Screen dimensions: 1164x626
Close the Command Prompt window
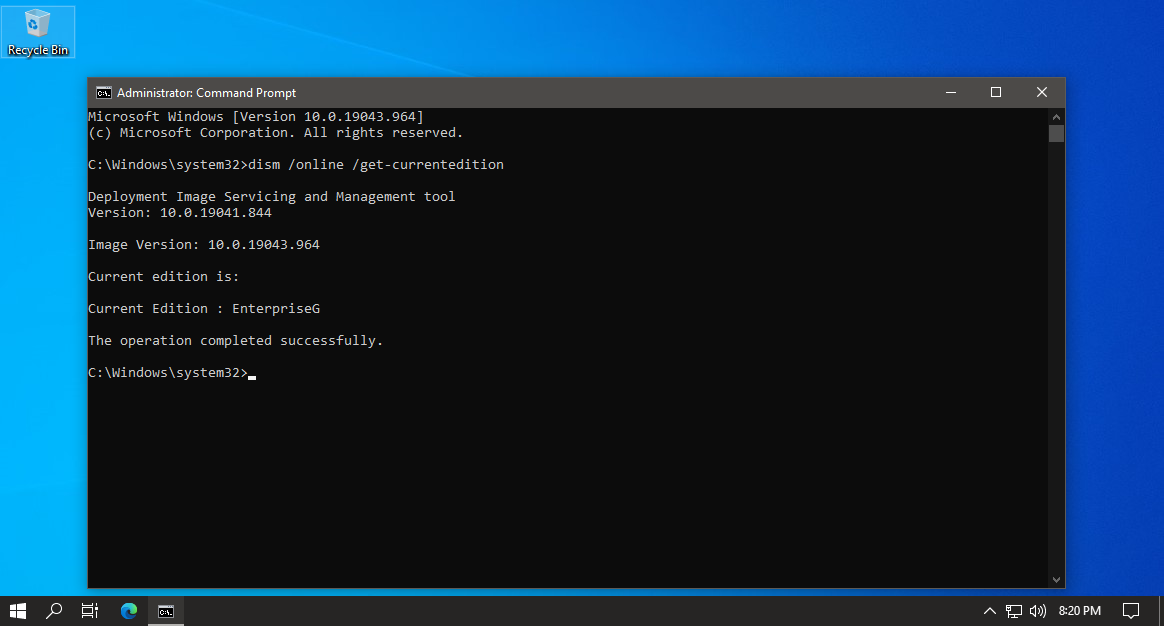point(1042,92)
